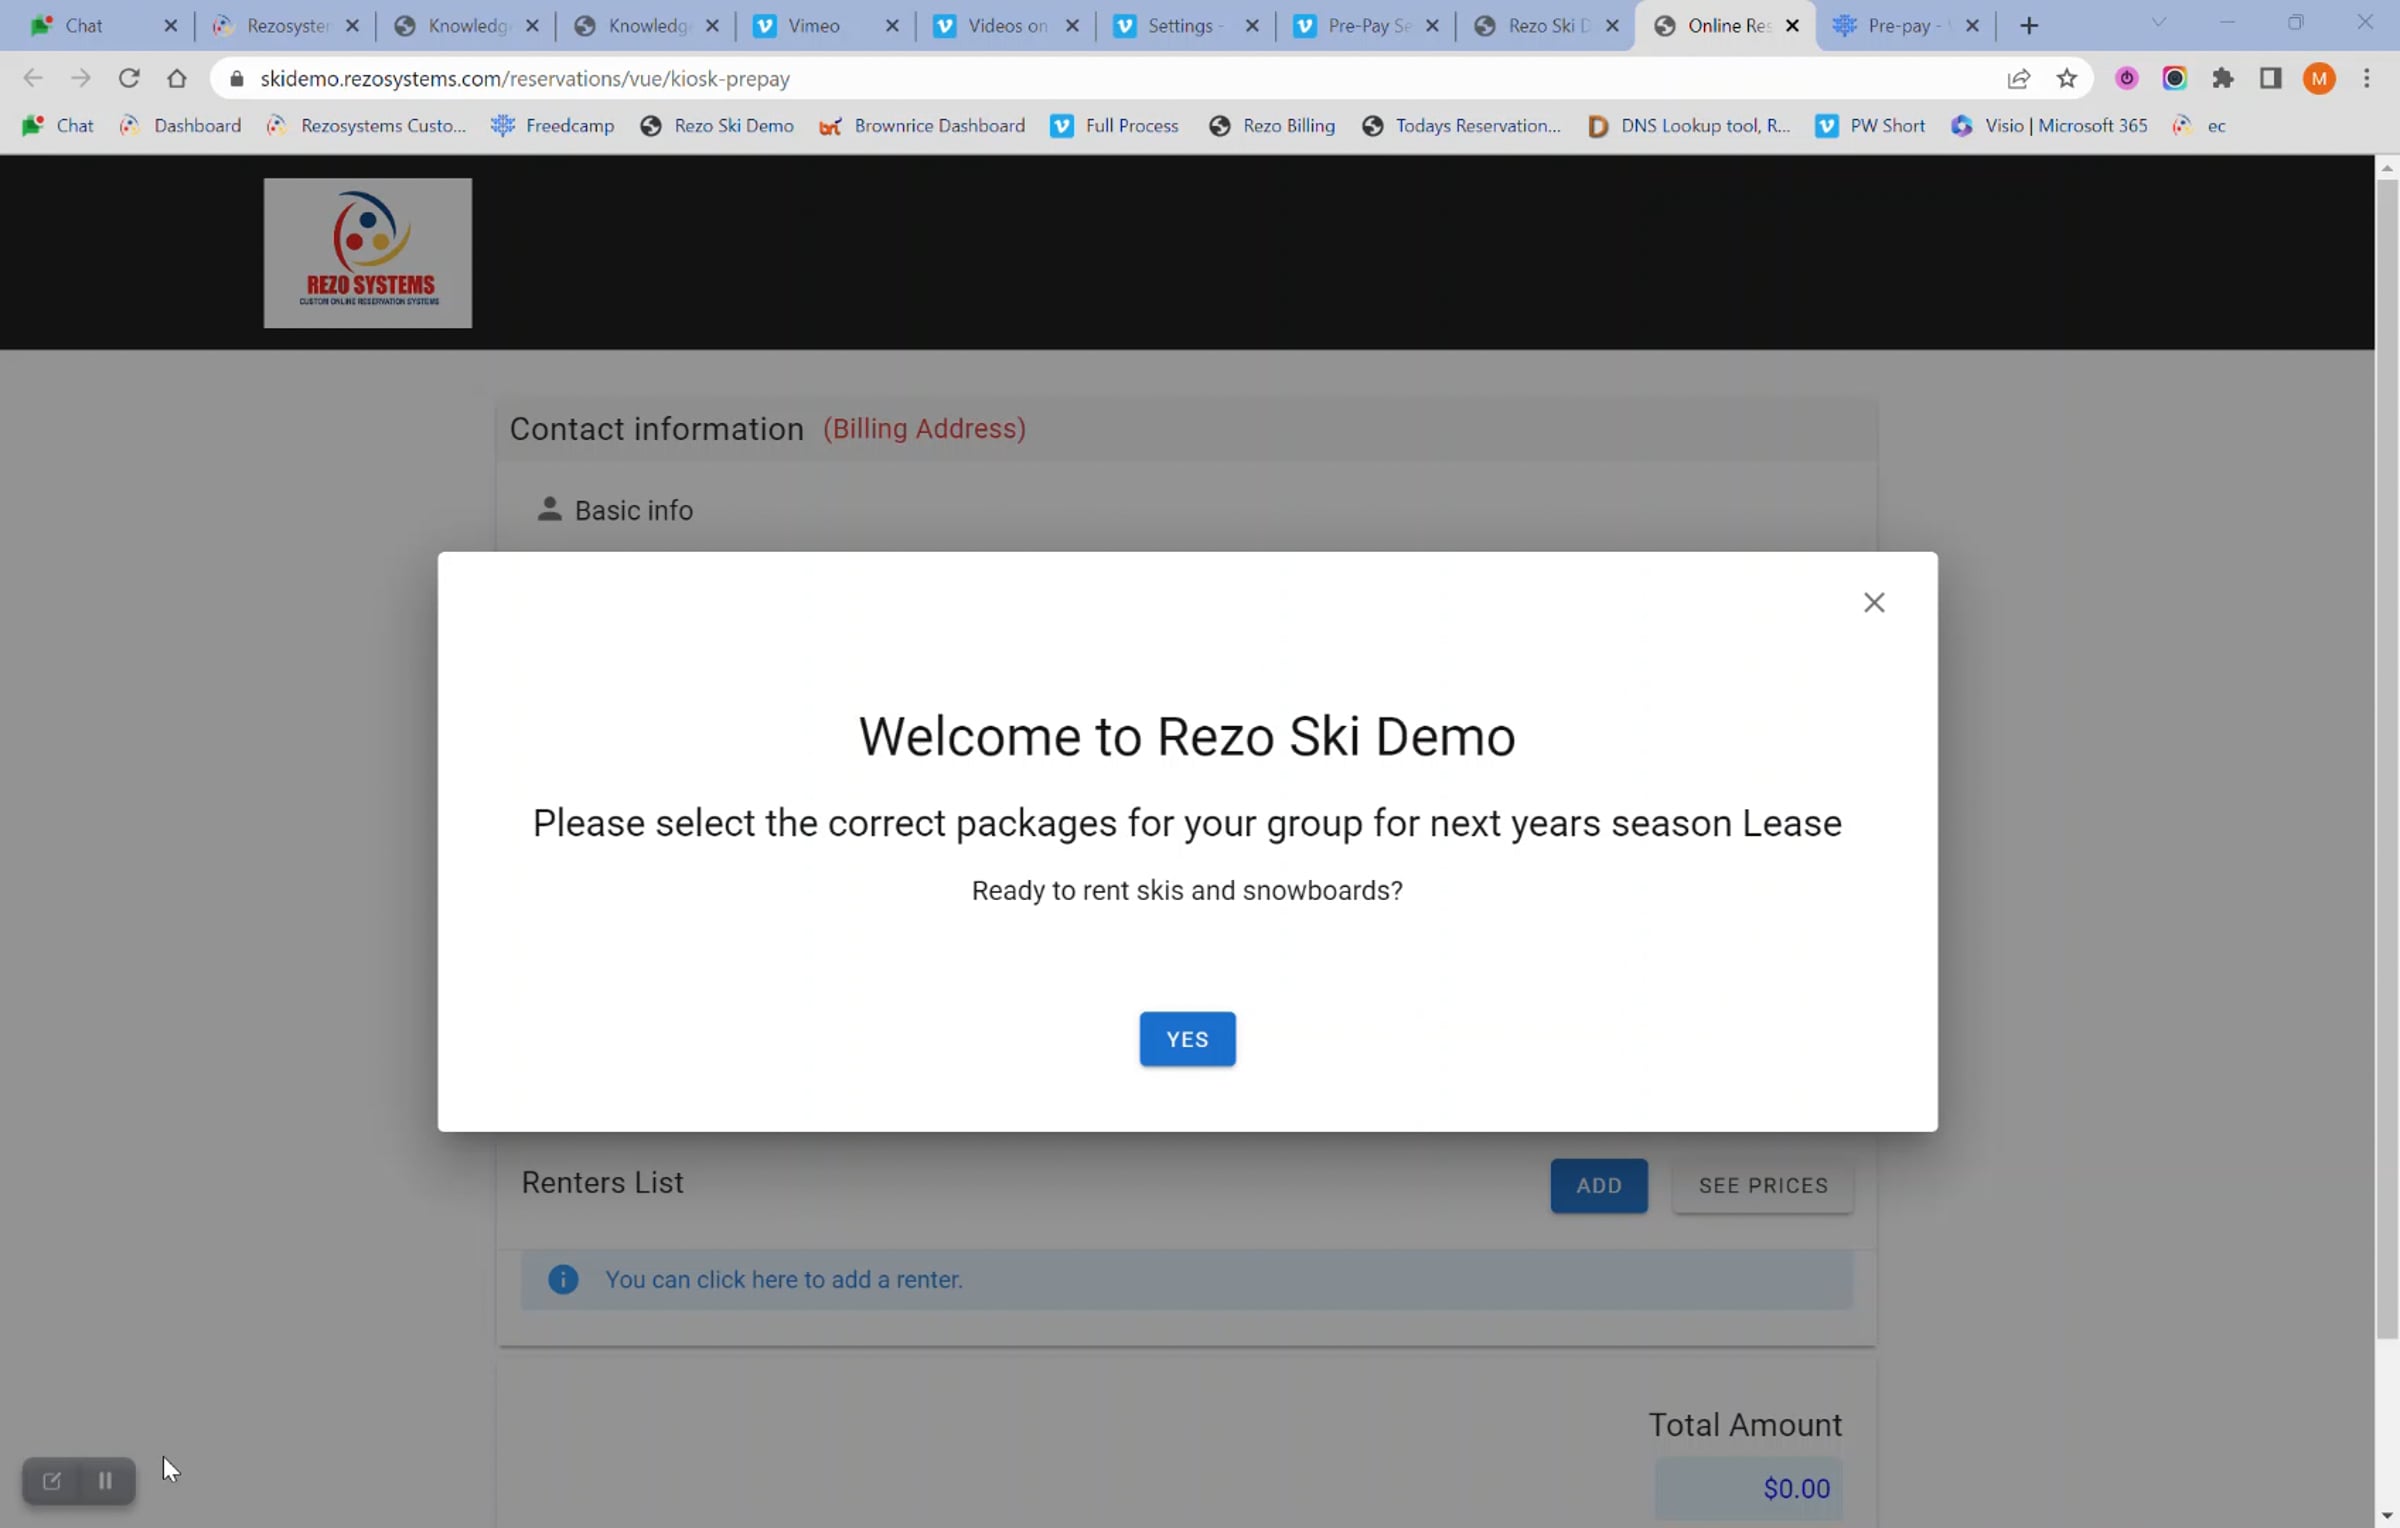Close the Vimeo tab
The width and height of the screenshot is (2400, 1528).
tap(893, 26)
